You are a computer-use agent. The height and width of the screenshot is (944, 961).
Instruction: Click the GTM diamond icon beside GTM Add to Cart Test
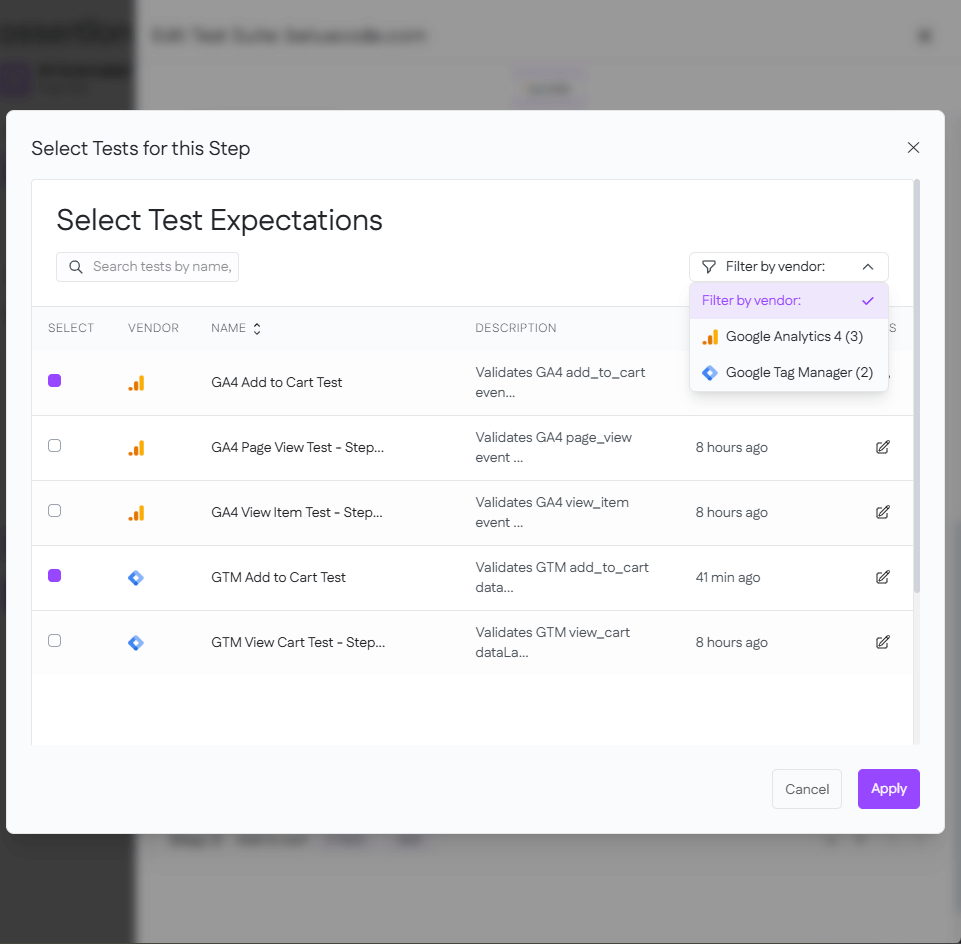coord(135,577)
